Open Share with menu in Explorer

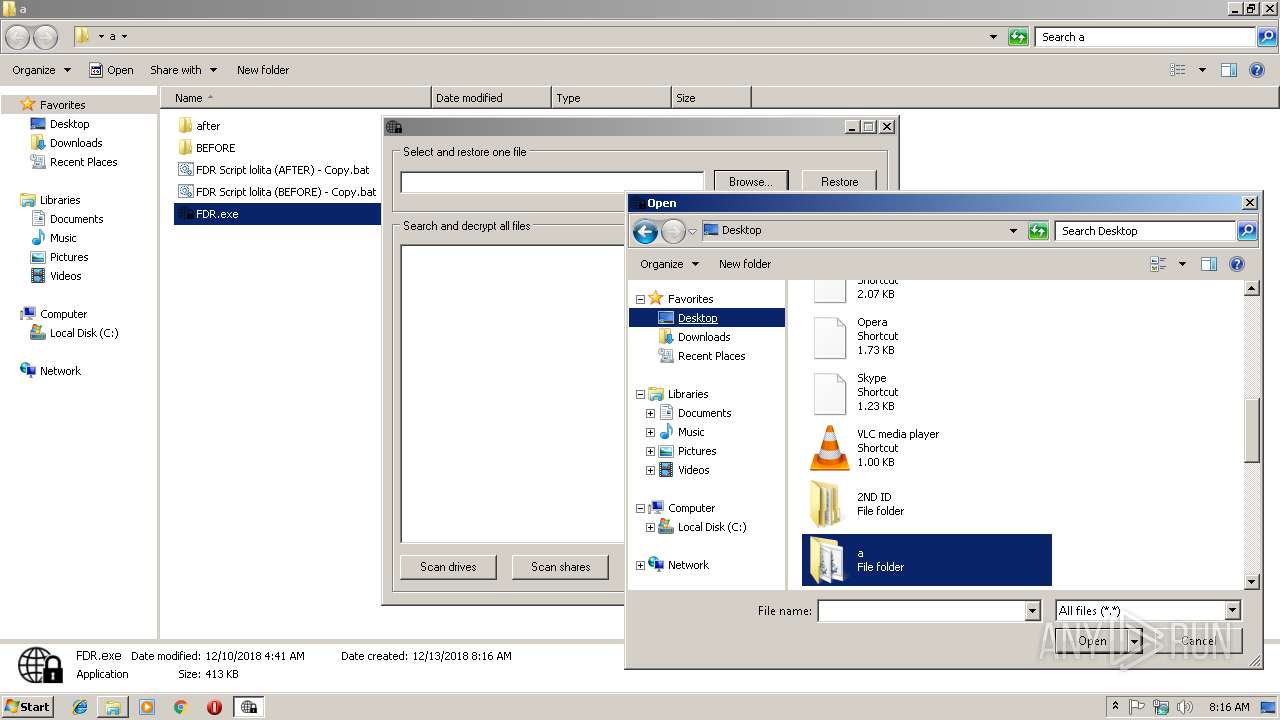click(x=183, y=70)
